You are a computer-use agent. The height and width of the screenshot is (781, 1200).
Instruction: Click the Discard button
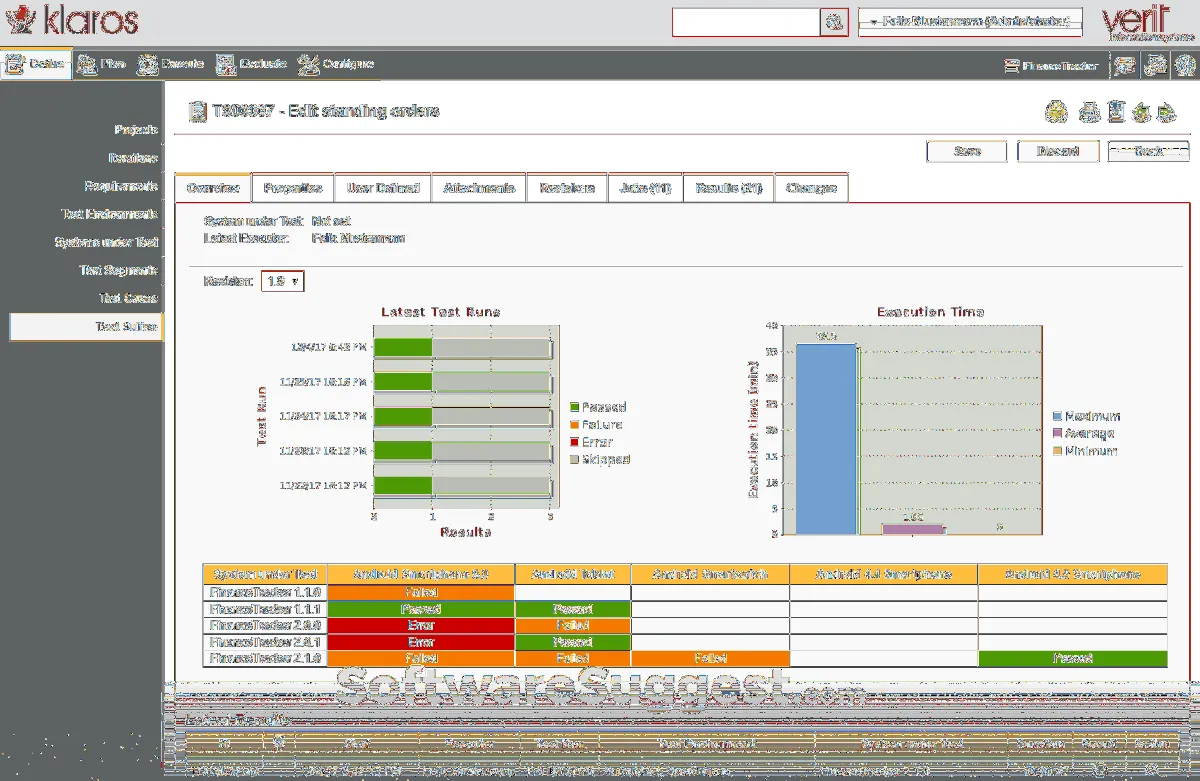click(1057, 152)
